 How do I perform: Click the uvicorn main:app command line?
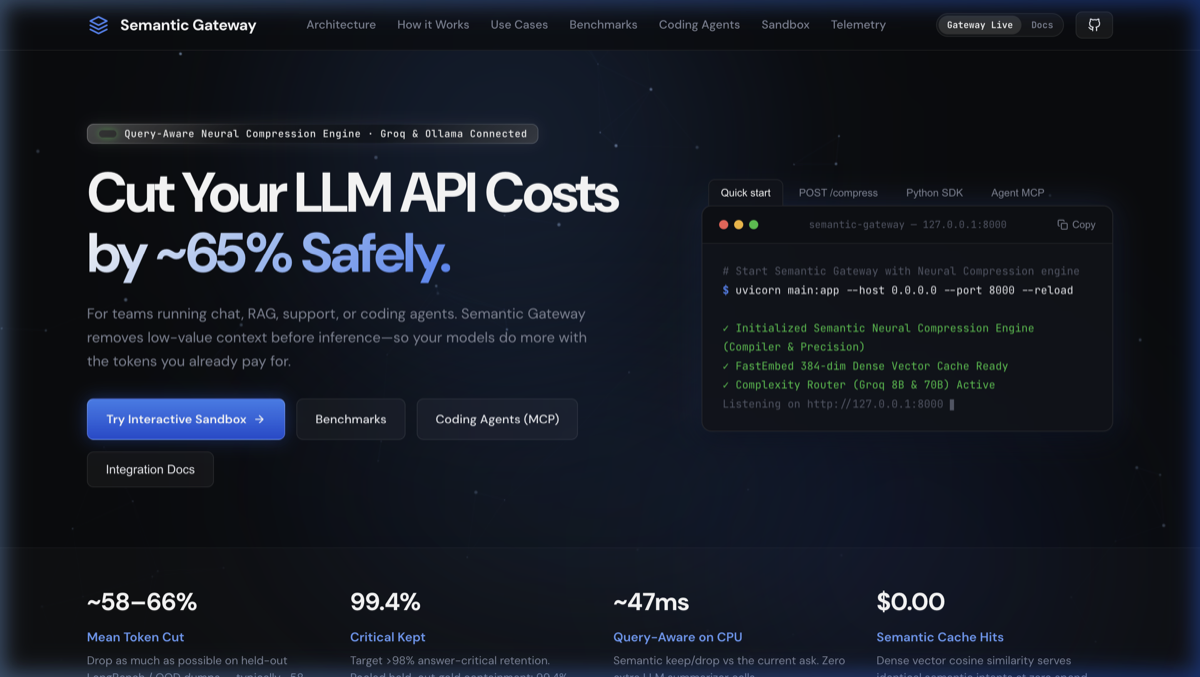coord(898,290)
